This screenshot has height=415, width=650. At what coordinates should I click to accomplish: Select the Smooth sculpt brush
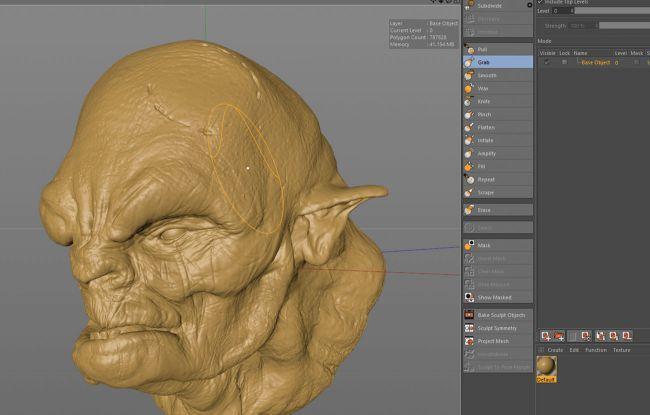497,75
